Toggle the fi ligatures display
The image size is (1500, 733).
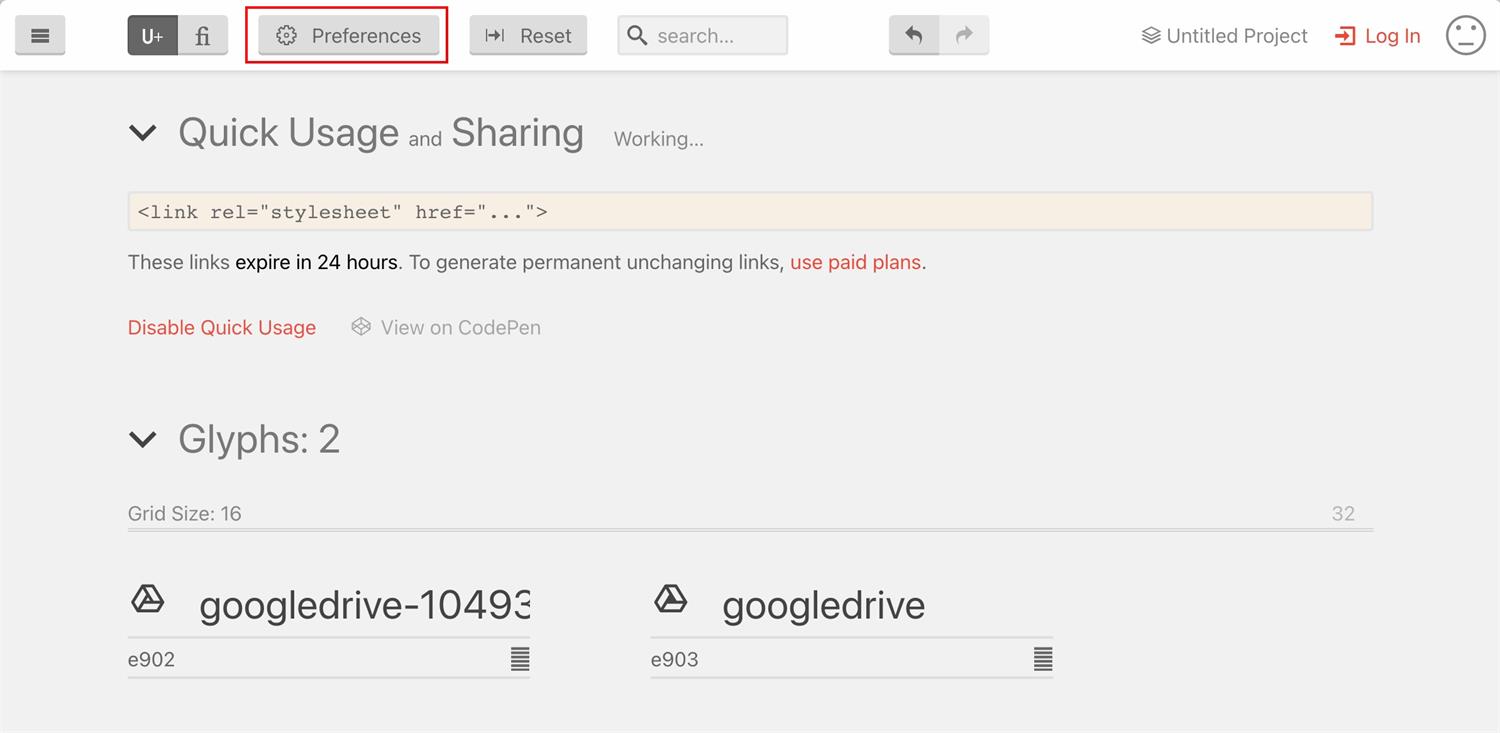point(203,36)
